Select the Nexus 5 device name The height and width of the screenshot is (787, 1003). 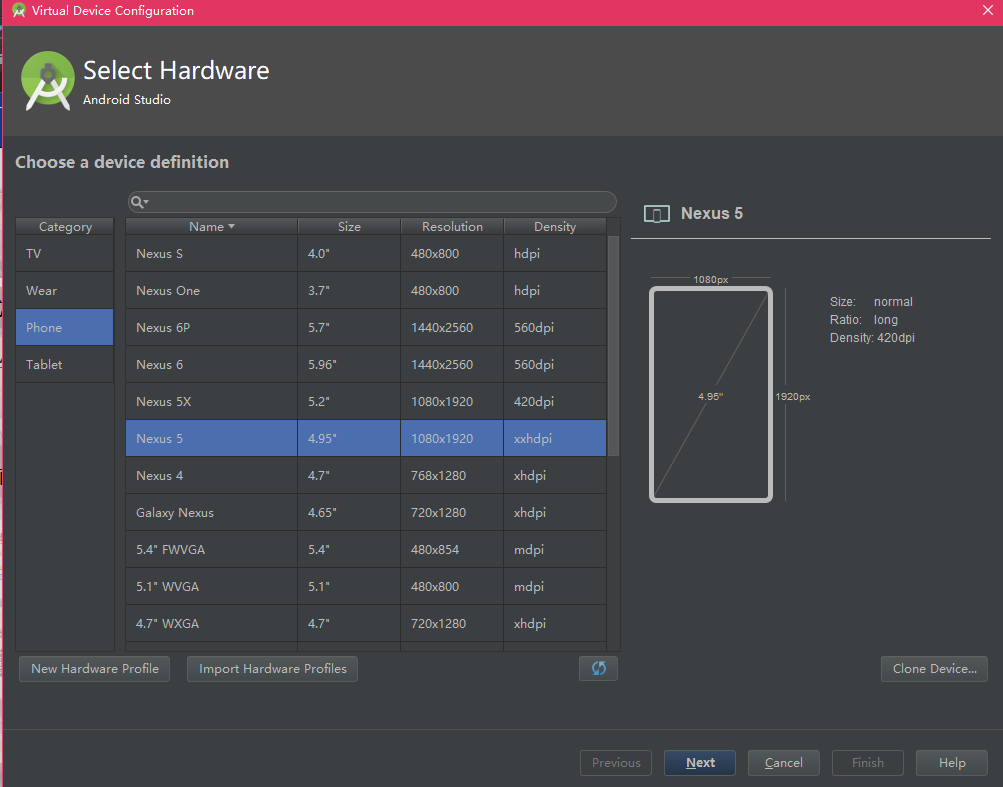point(159,439)
